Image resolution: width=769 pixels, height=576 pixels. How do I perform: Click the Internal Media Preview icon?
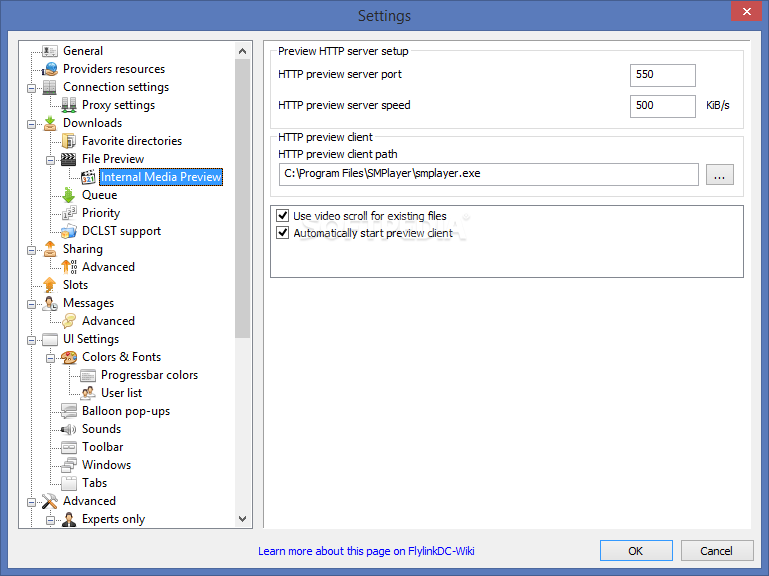pos(88,177)
